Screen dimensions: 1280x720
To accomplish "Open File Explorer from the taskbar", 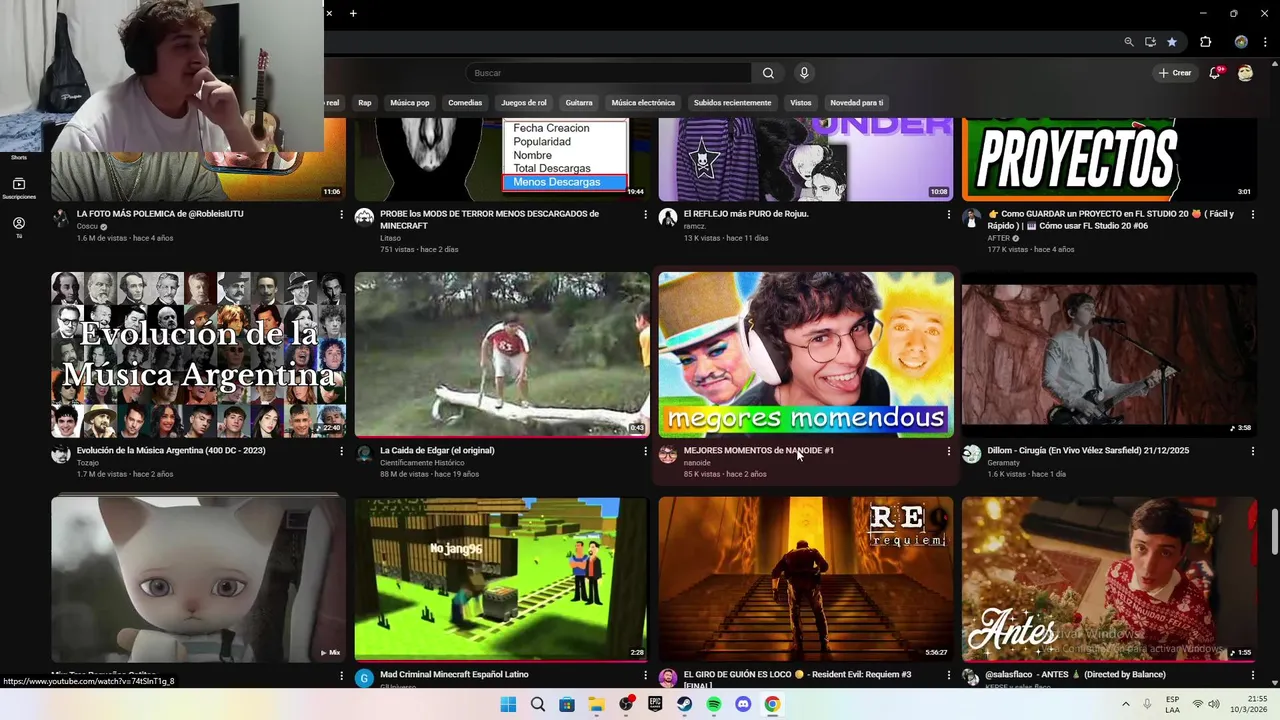I will [596, 704].
